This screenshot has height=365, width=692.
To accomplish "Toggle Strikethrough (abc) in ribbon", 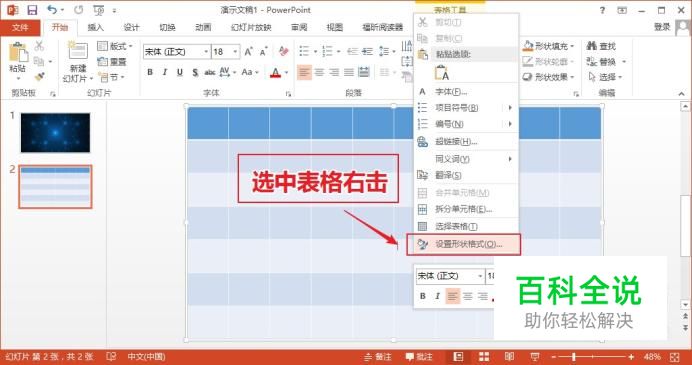I will [x=210, y=72].
